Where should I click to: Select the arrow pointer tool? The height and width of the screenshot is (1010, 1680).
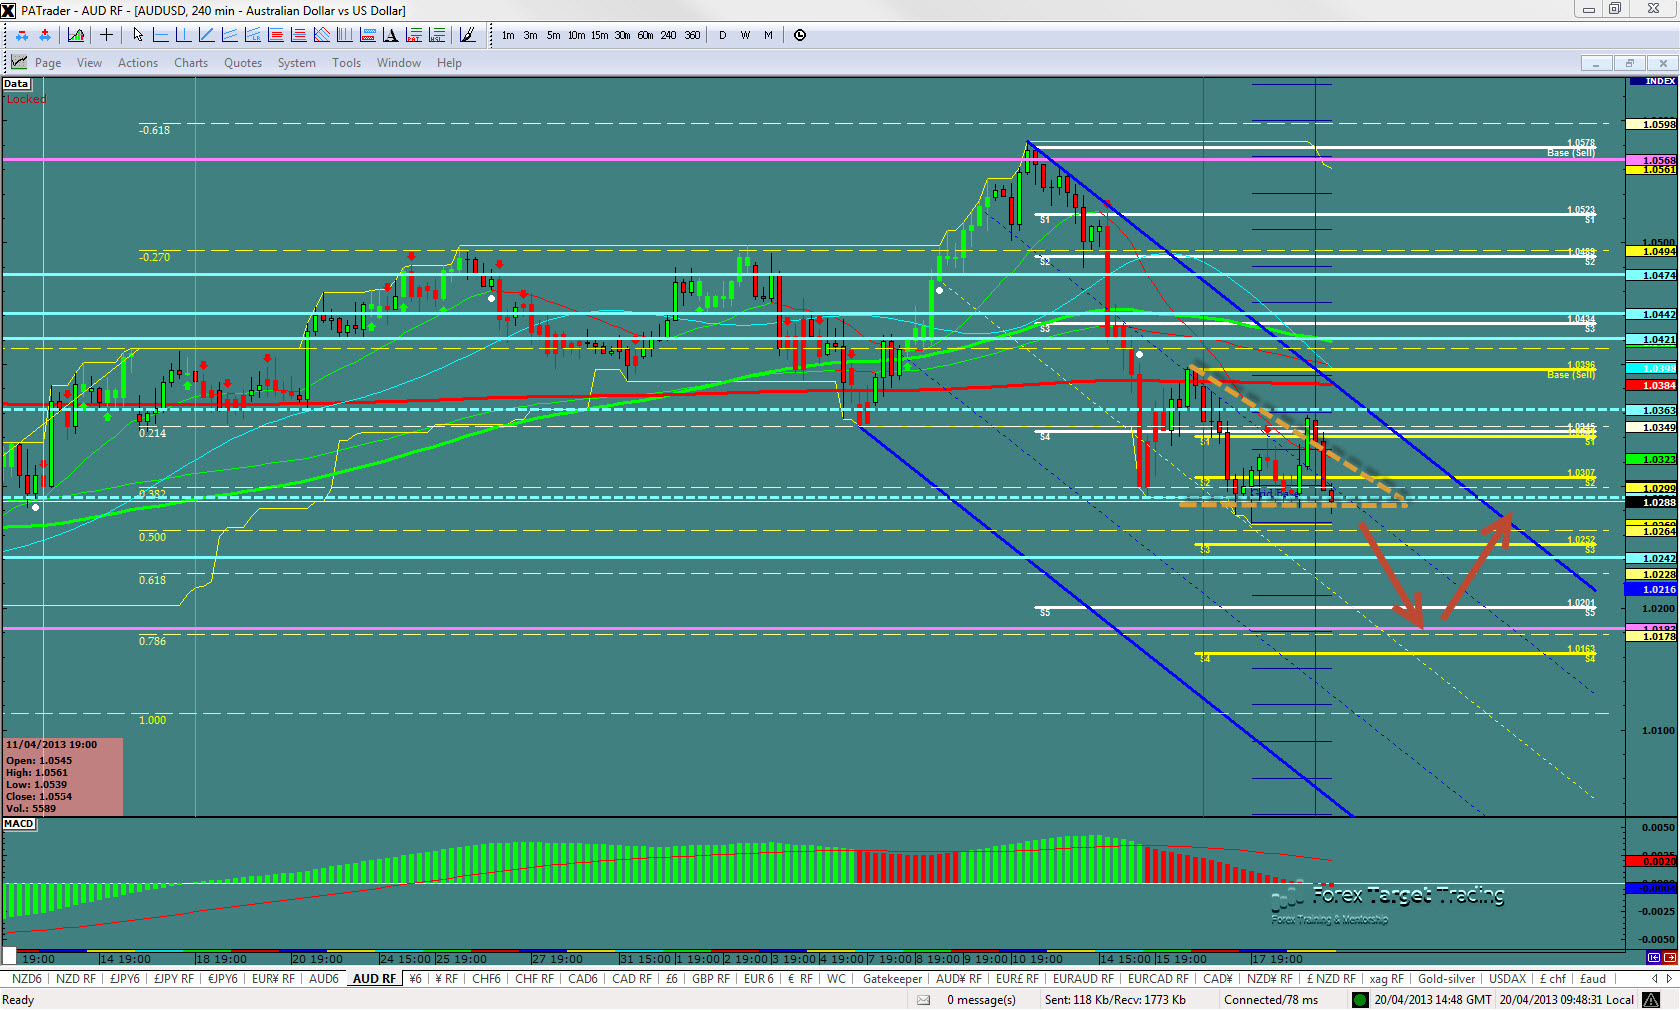coord(138,35)
